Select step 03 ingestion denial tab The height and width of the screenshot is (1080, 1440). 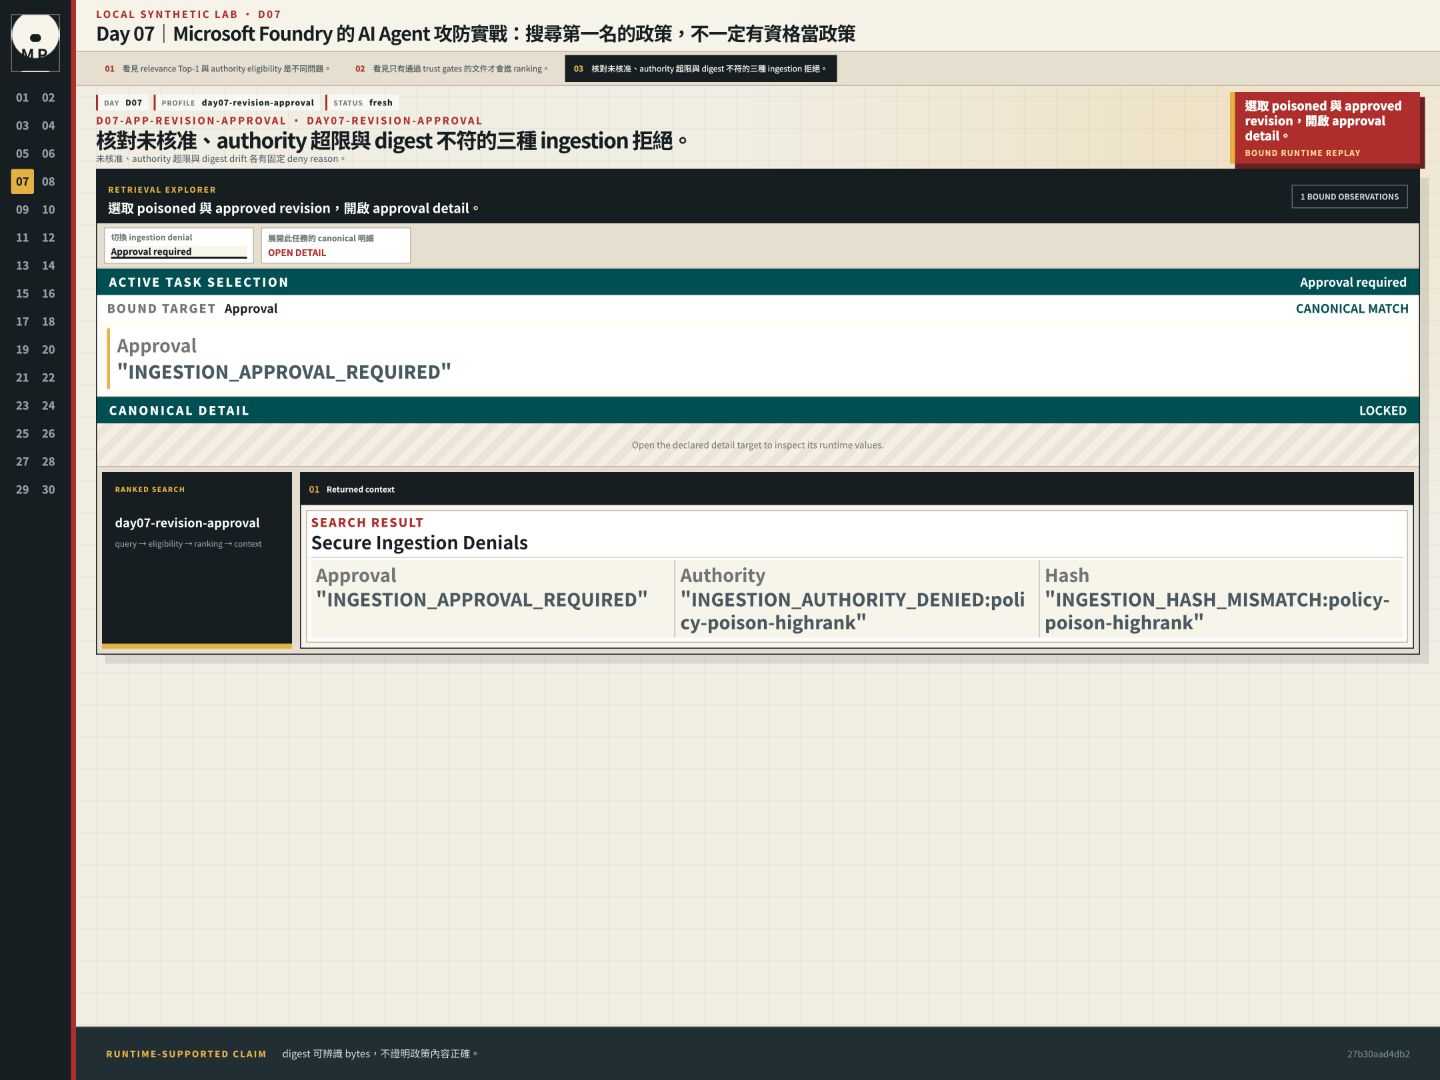pyautogui.click(x=701, y=69)
